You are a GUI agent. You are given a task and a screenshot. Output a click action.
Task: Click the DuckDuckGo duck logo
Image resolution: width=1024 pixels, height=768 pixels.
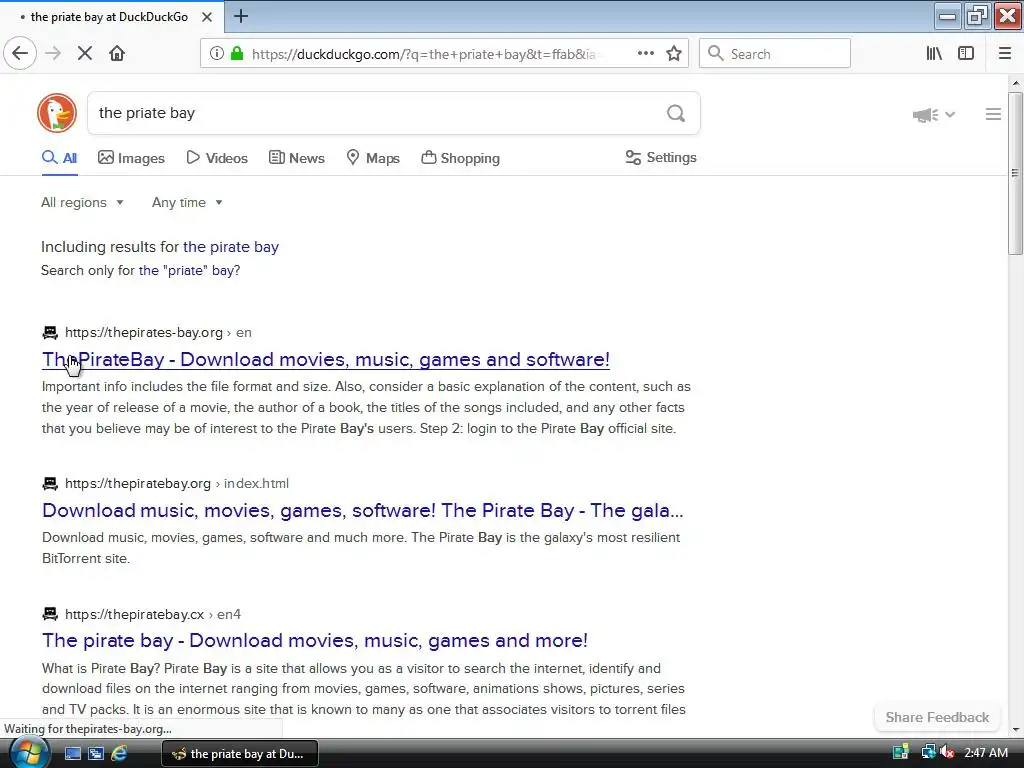pyautogui.click(x=57, y=113)
